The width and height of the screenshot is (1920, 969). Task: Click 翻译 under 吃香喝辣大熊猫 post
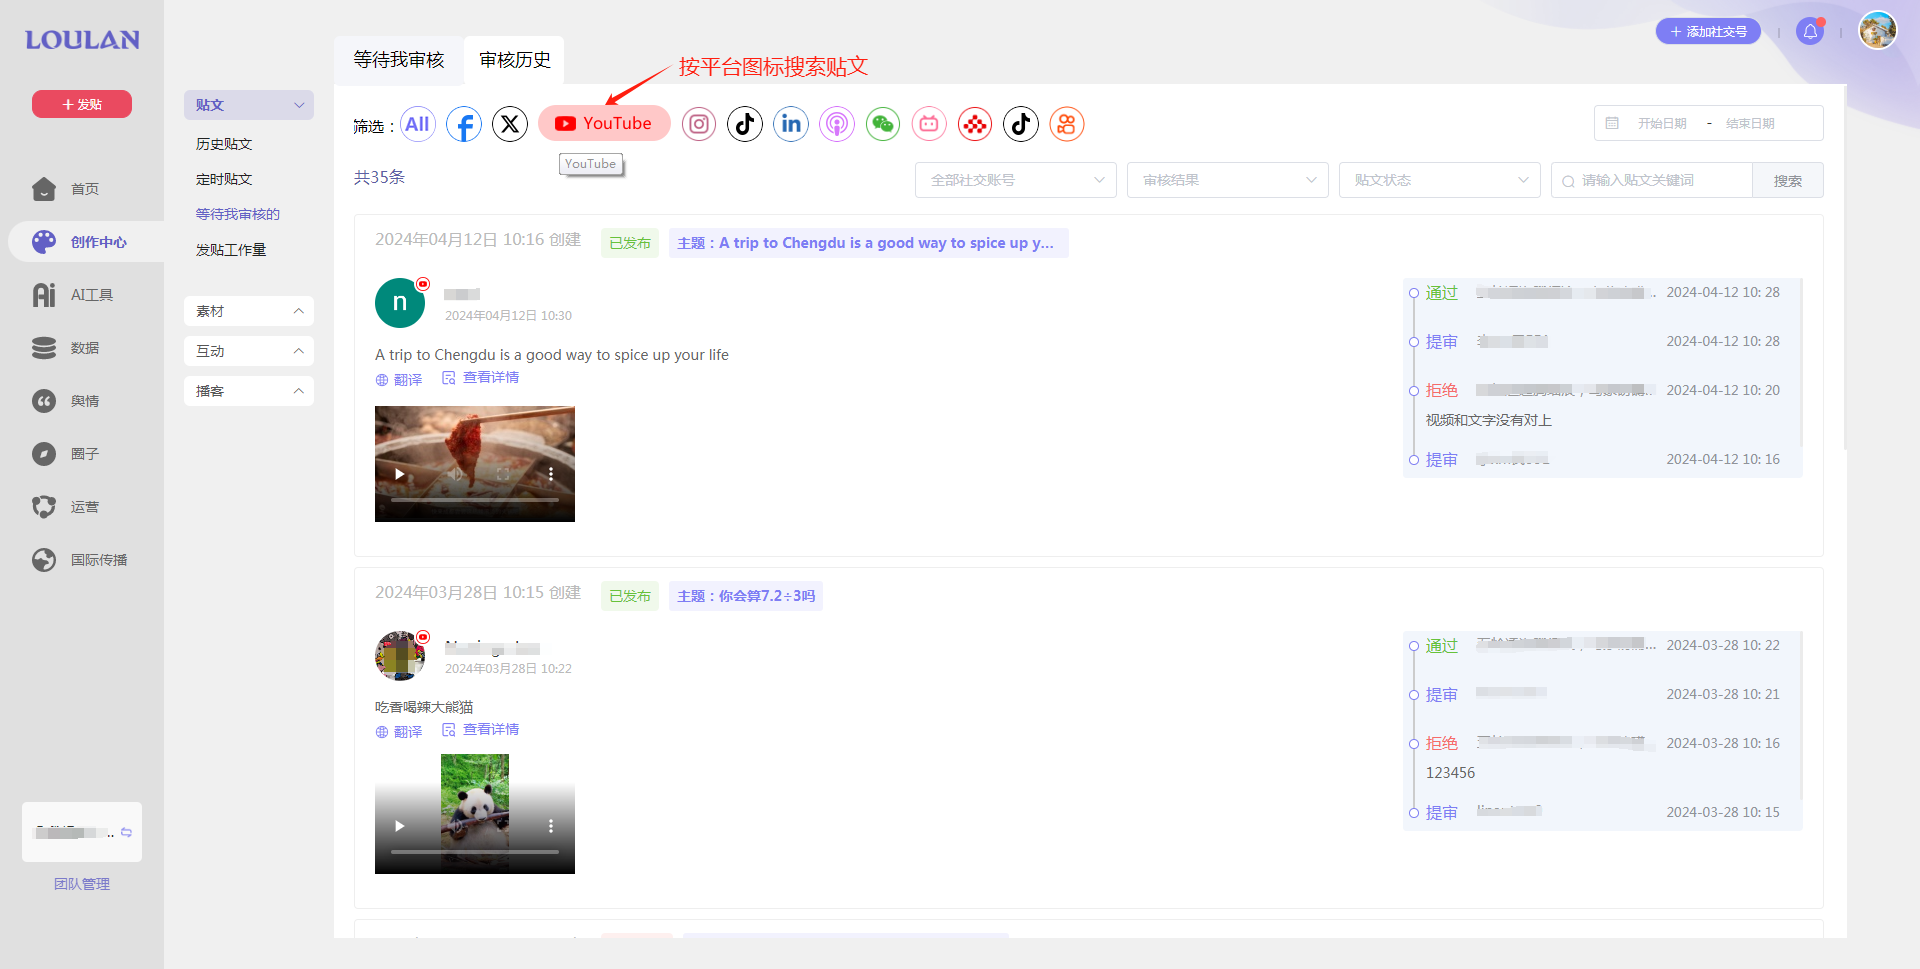tap(399, 732)
